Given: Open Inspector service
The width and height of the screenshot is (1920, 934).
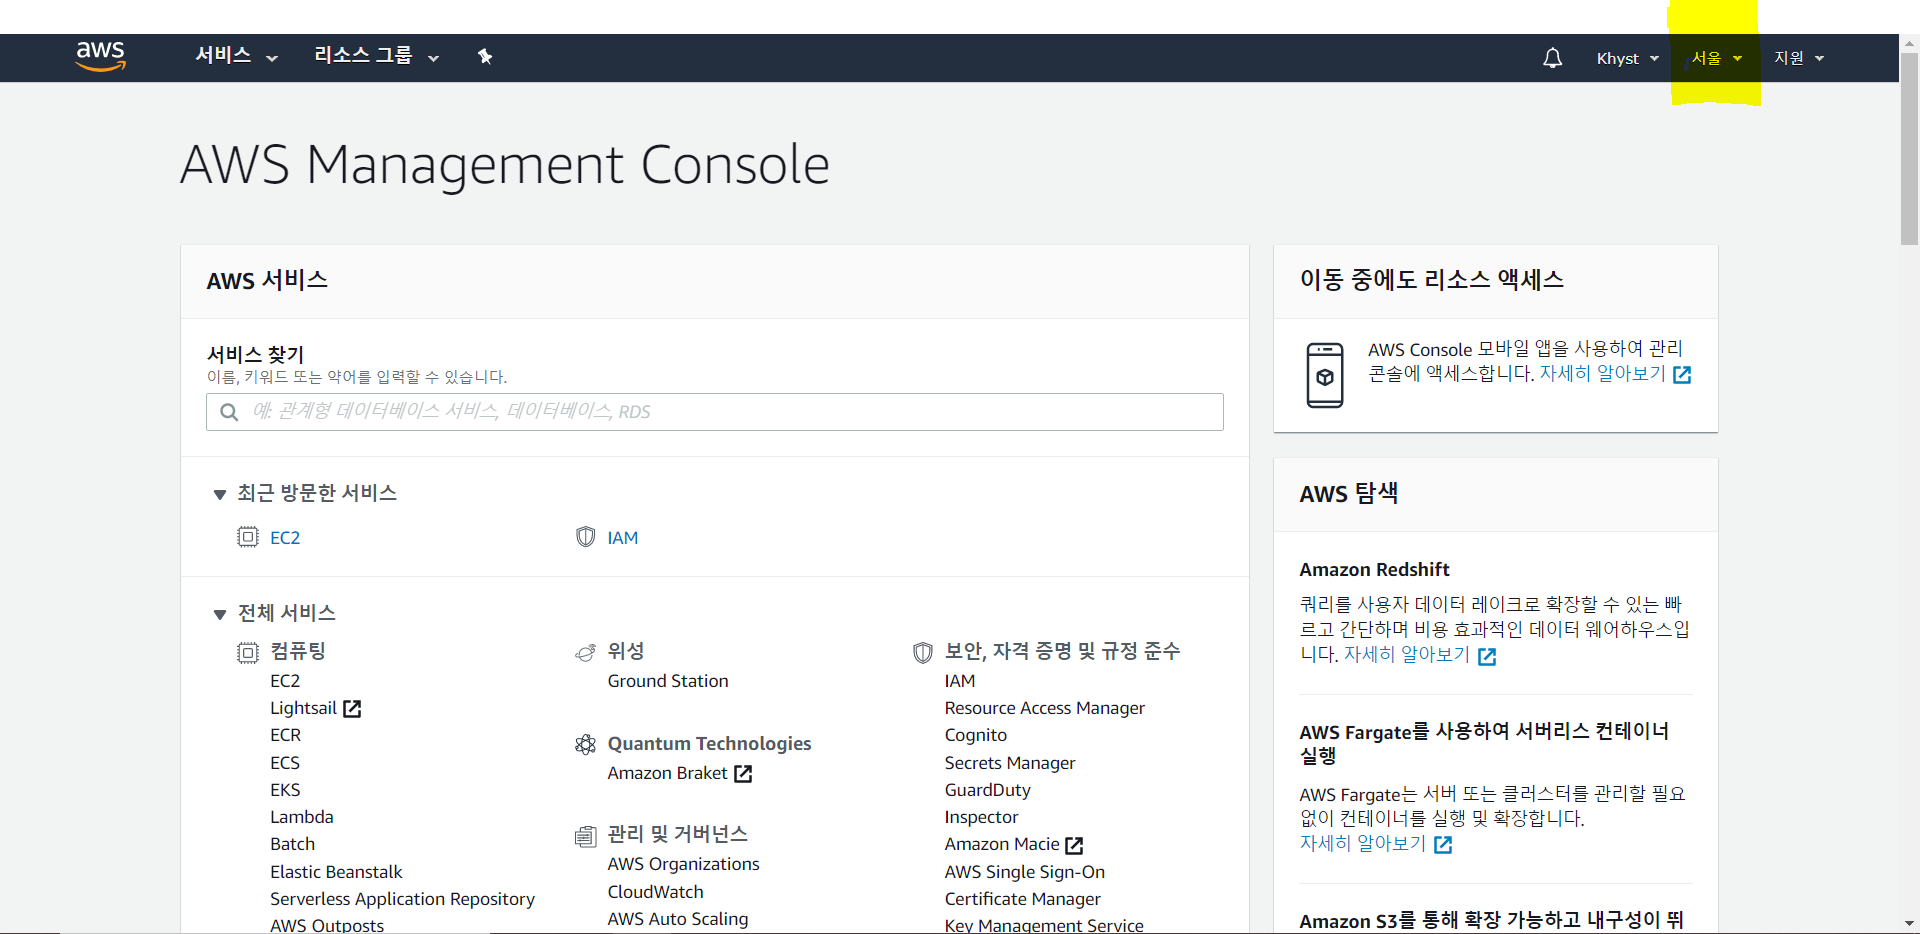Looking at the screenshot, I should 981,817.
